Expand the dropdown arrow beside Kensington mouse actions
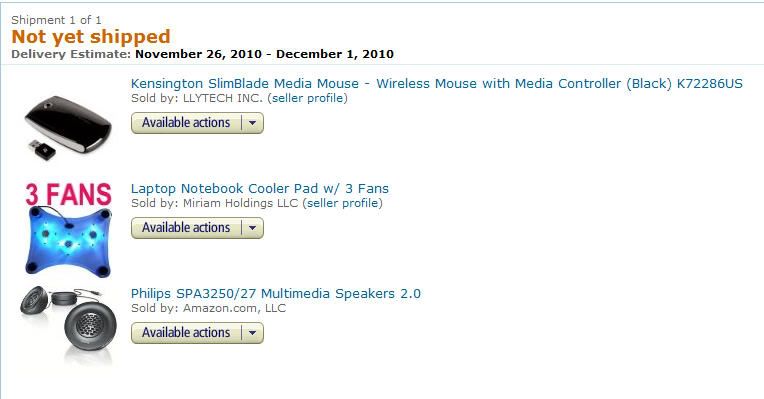Viewport: 764px width, 399px height. [252, 123]
